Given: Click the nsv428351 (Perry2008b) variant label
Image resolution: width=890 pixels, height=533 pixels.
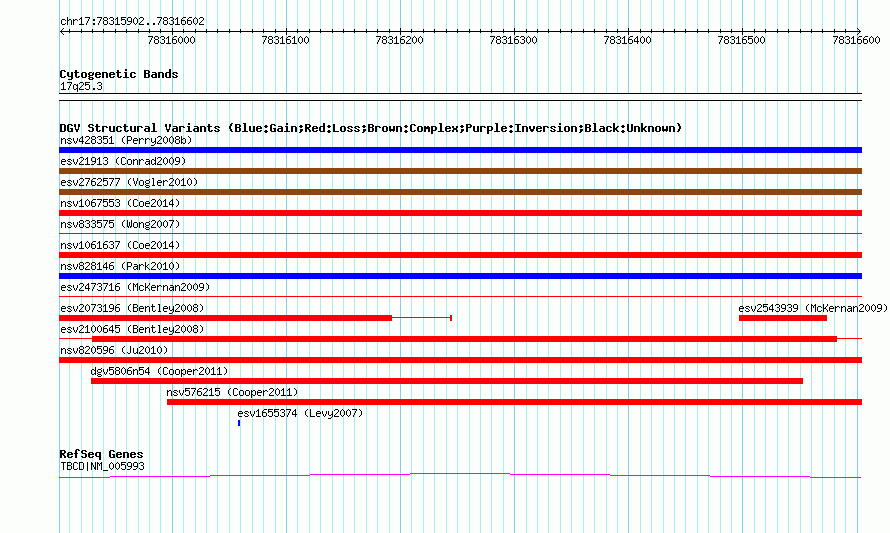Looking at the screenshot, I should coord(126,140).
